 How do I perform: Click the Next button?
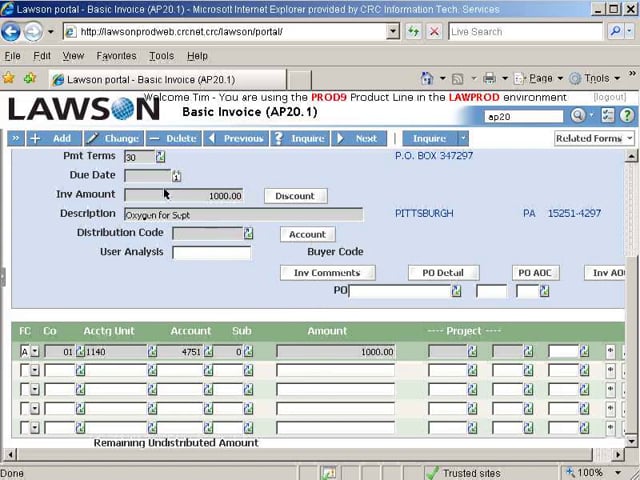point(359,138)
